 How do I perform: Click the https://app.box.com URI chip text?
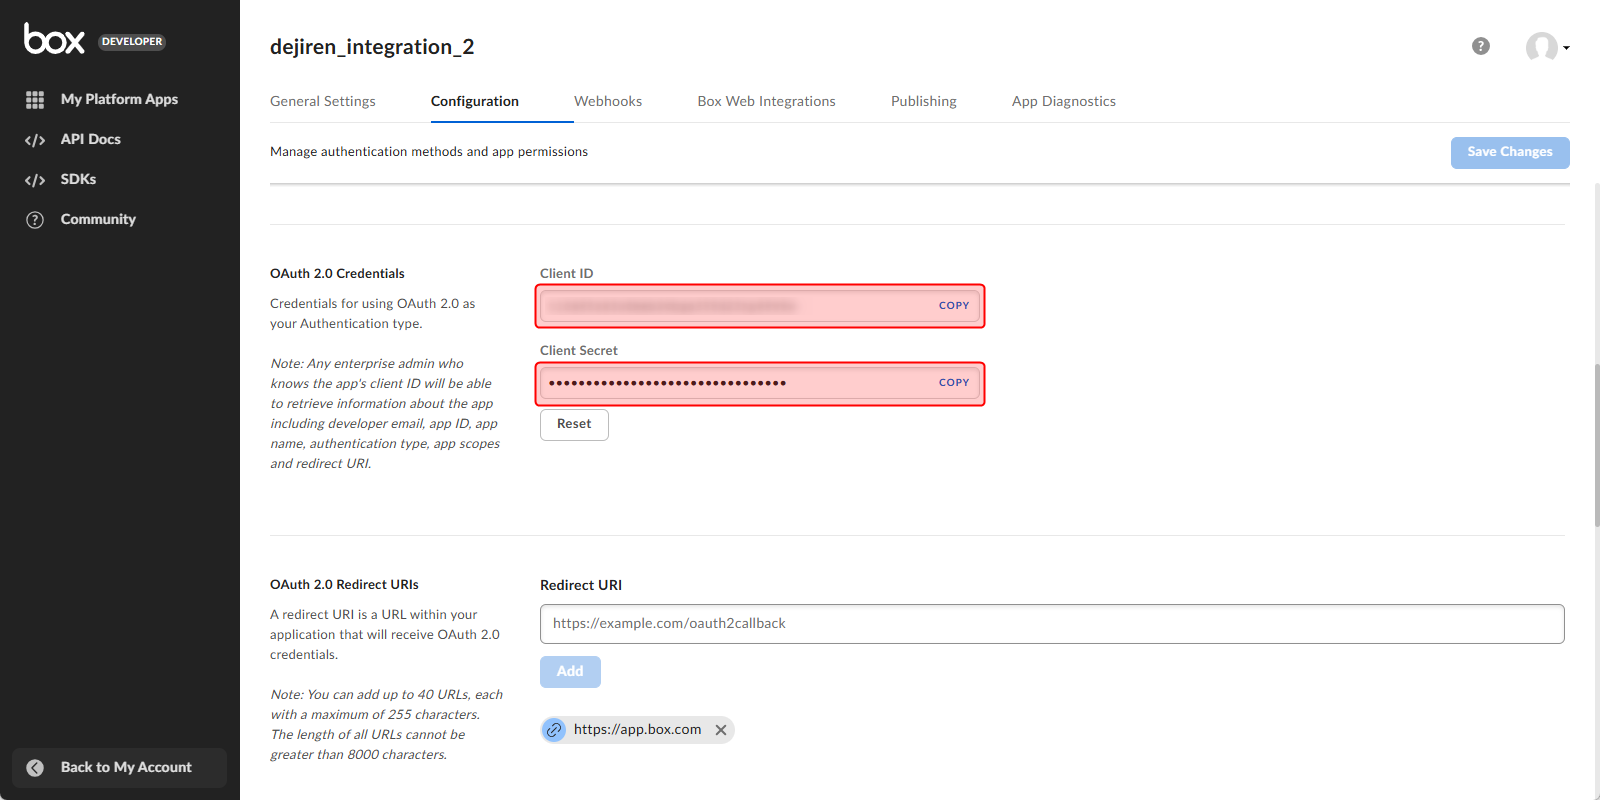click(x=637, y=730)
